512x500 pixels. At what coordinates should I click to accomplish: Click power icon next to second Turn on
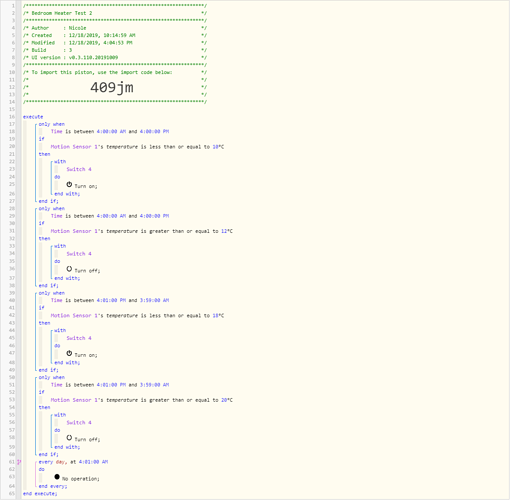pyautogui.click(x=69, y=353)
